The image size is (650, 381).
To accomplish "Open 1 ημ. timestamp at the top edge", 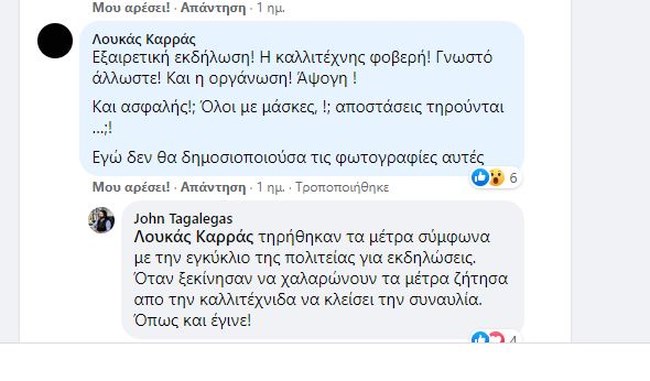I will (x=271, y=7).
